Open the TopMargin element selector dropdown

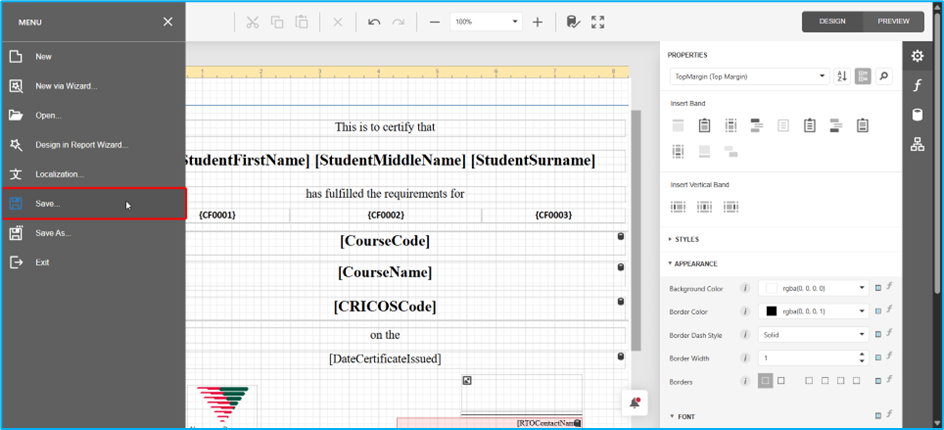(x=749, y=76)
